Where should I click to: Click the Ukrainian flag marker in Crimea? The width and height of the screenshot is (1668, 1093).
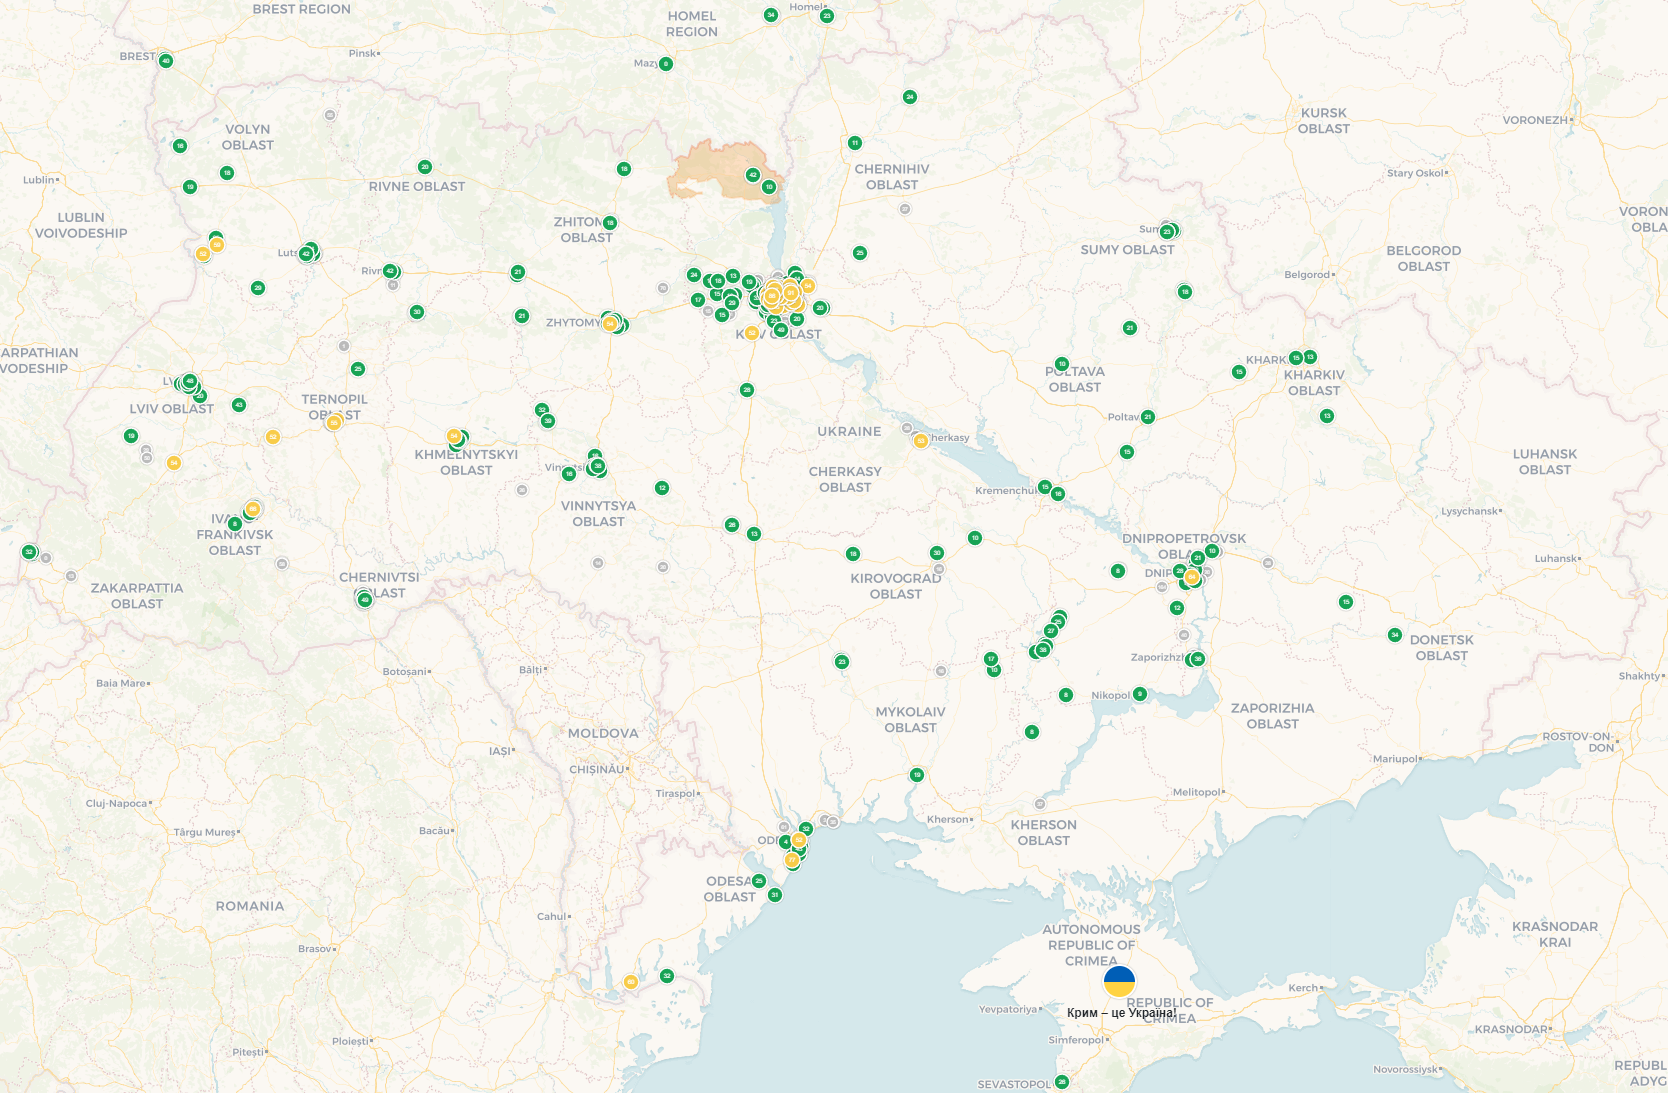[x=1119, y=981]
